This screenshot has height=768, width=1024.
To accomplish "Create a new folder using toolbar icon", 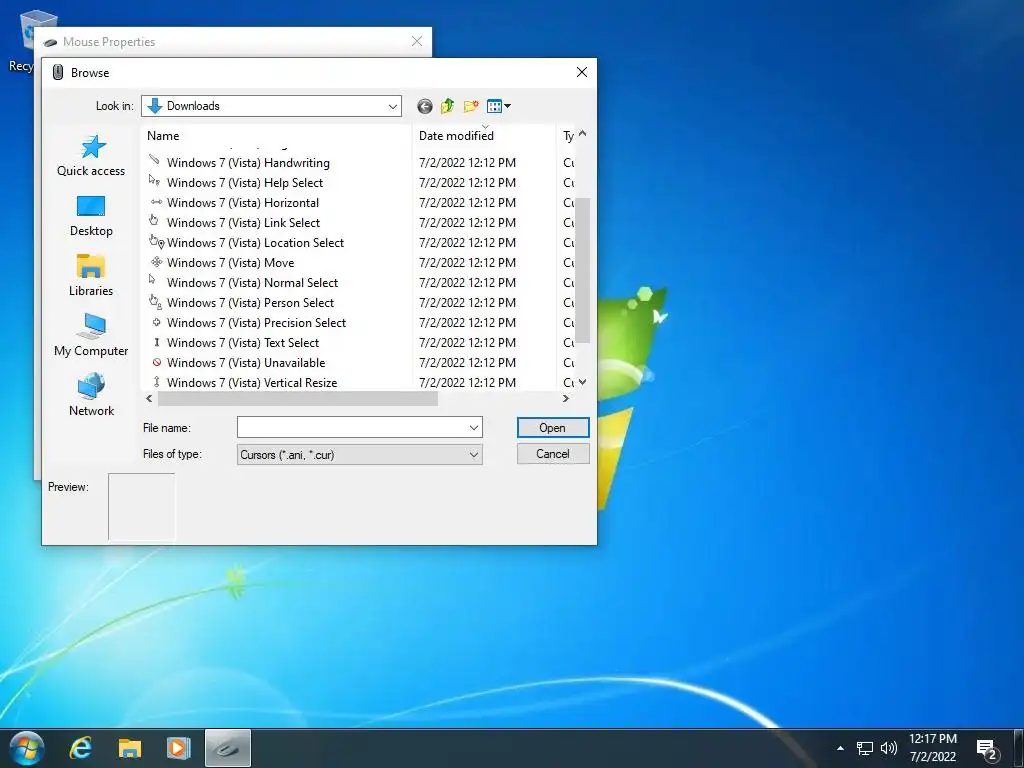I will (471, 106).
